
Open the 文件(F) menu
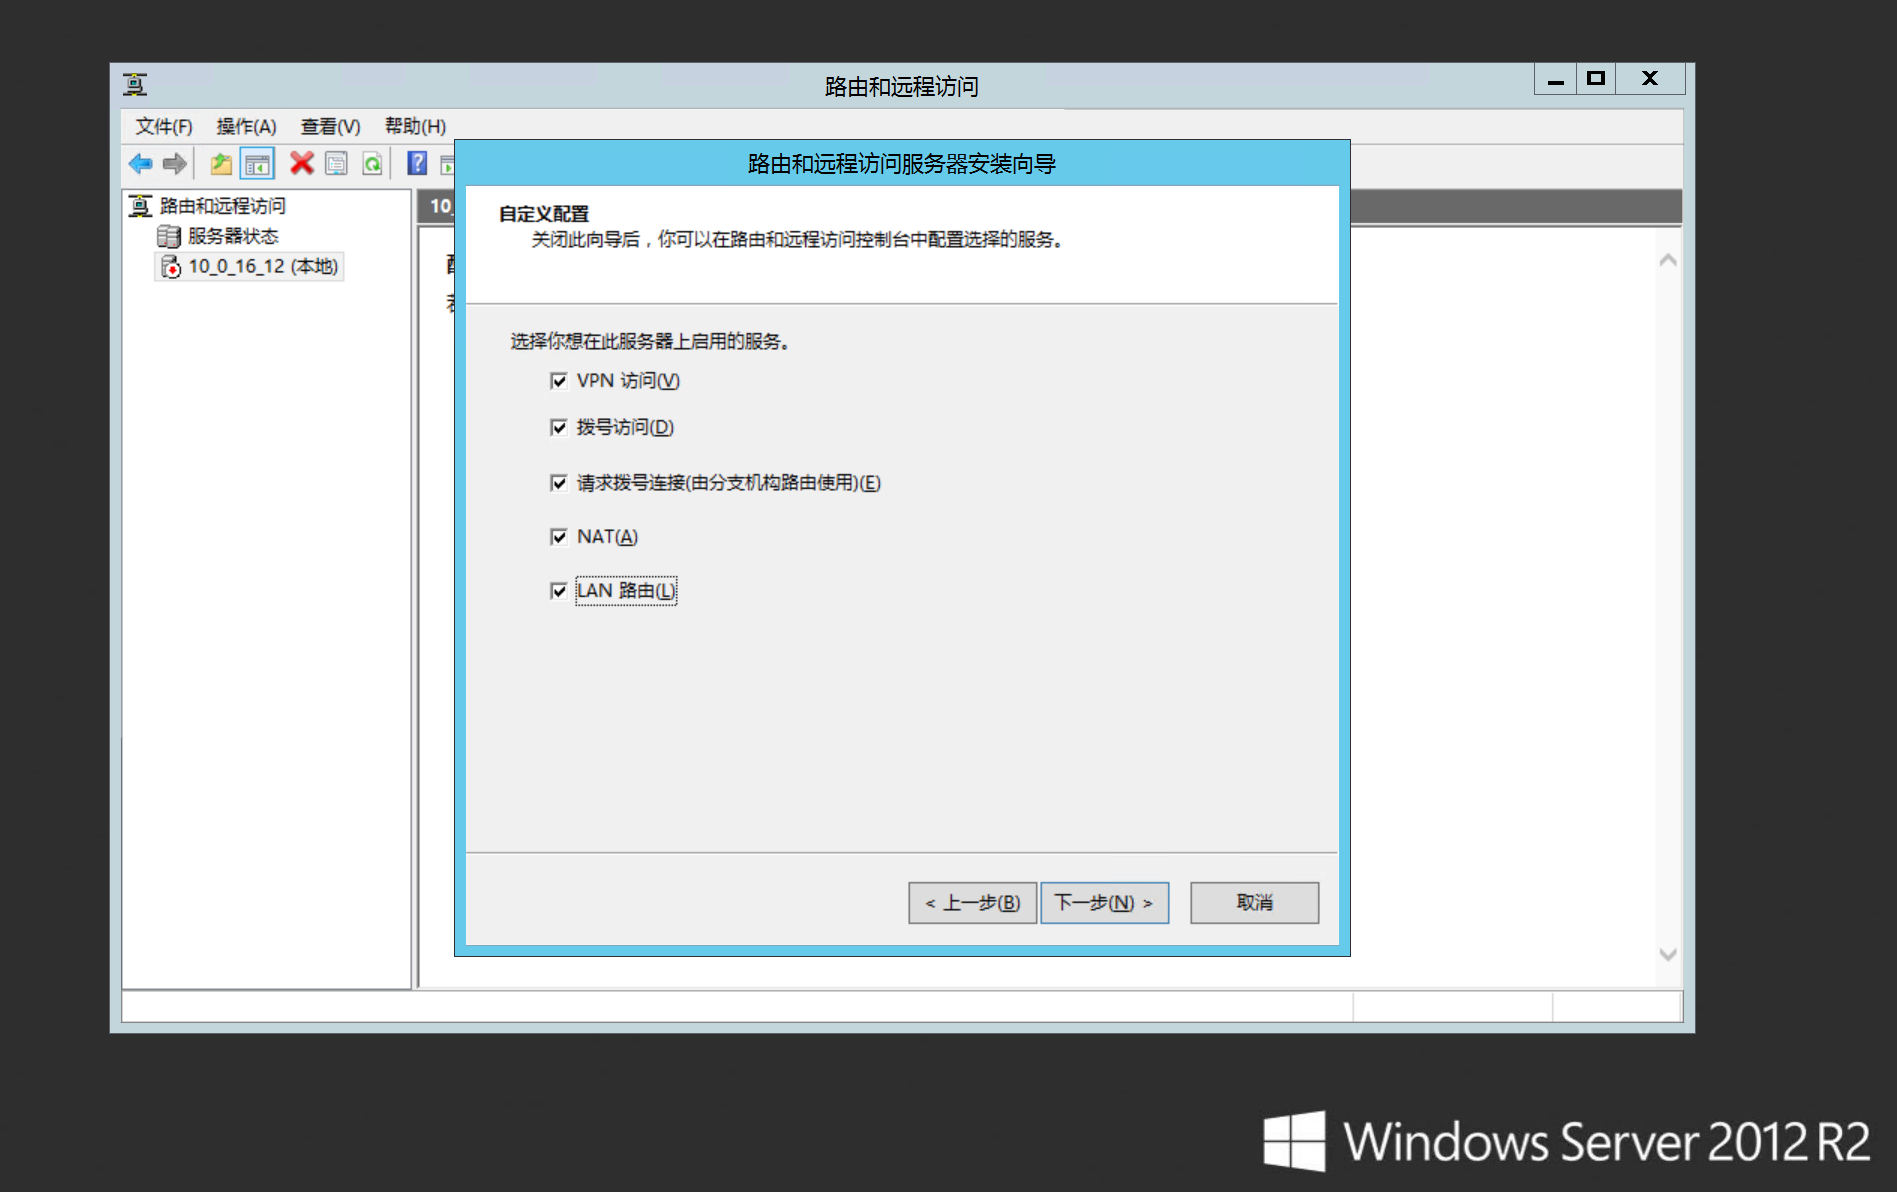click(x=164, y=126)
